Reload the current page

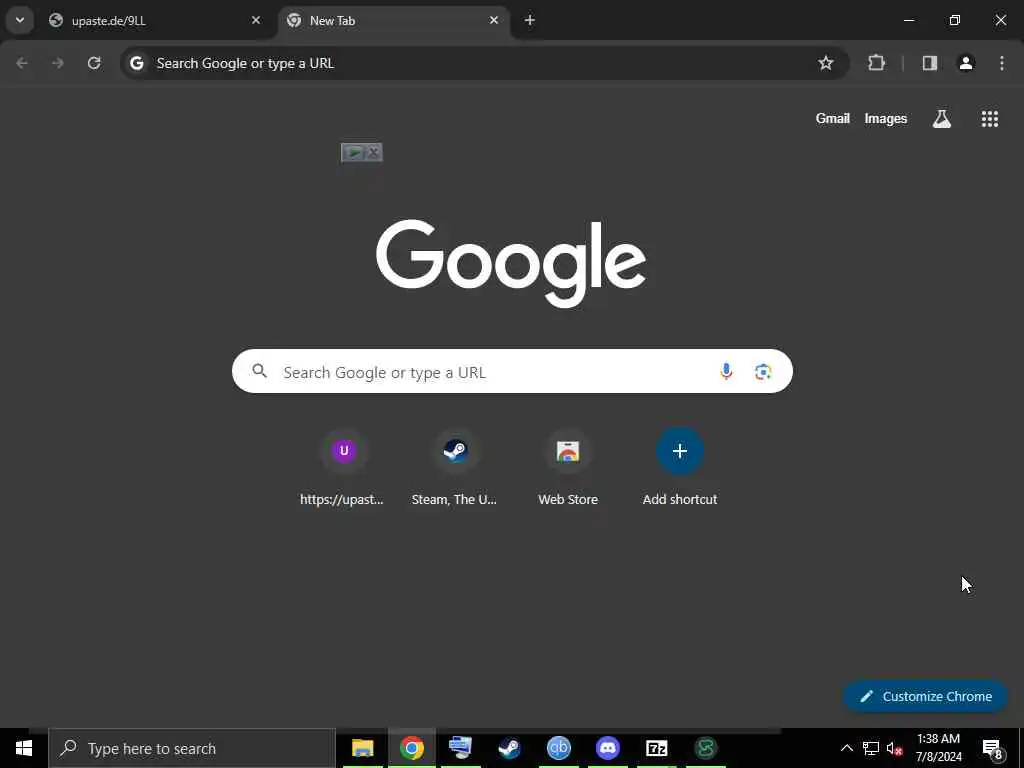94,63
